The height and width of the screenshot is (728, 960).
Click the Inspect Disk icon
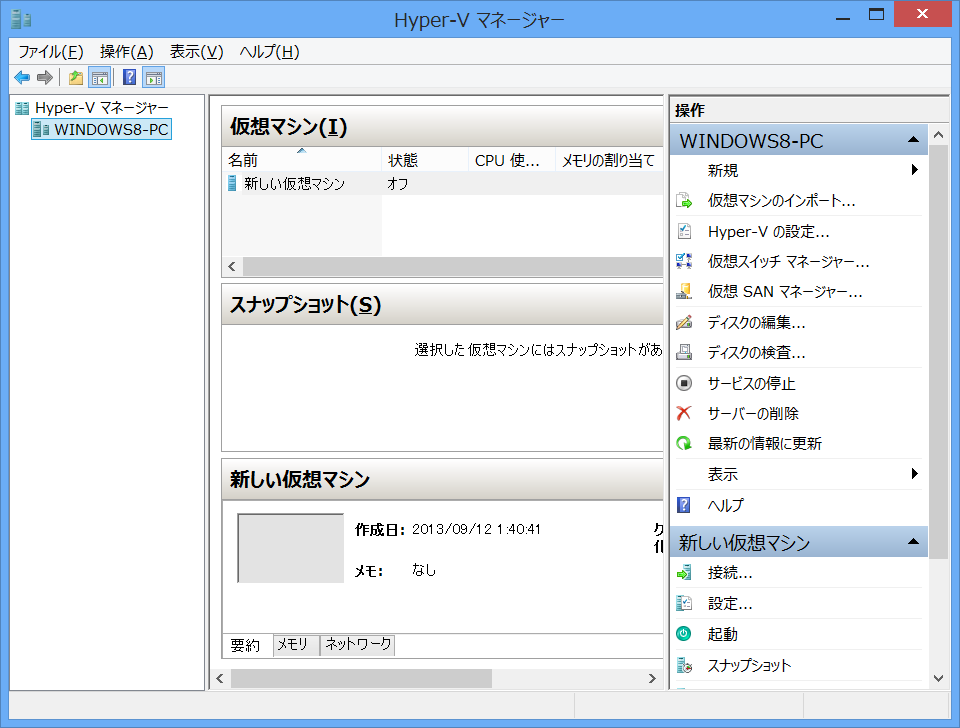click(x=684, y=353)
